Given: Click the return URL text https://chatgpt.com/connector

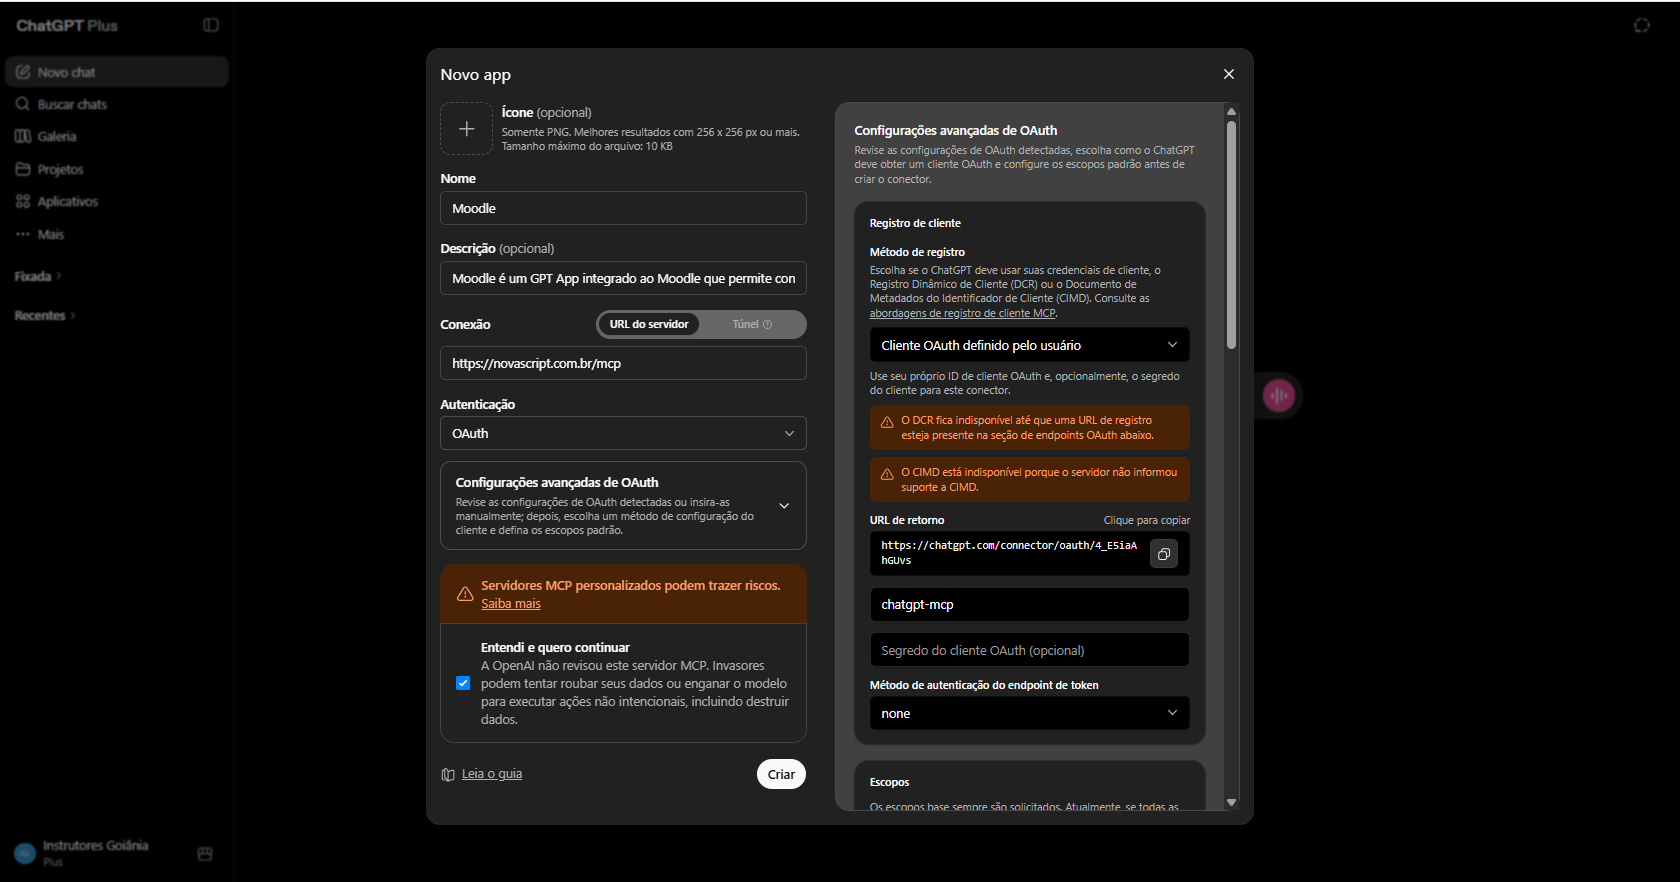Looking at the screenshot, I should tap(1009, 553).
